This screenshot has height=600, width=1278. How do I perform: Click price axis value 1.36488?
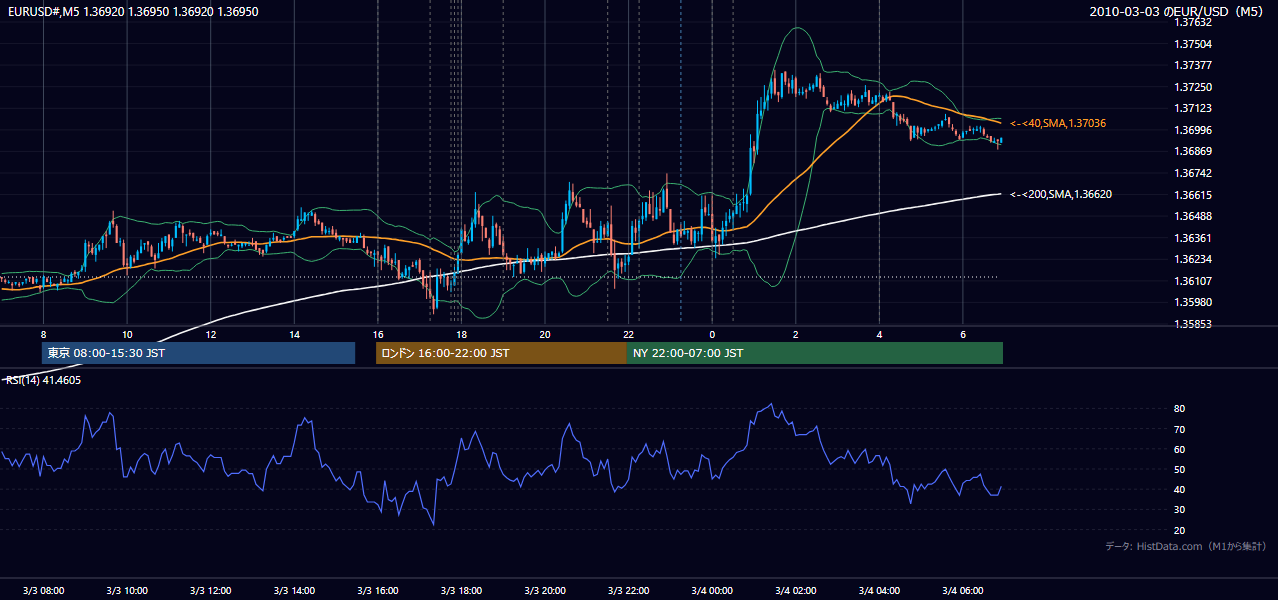[x=1192, y=216]
